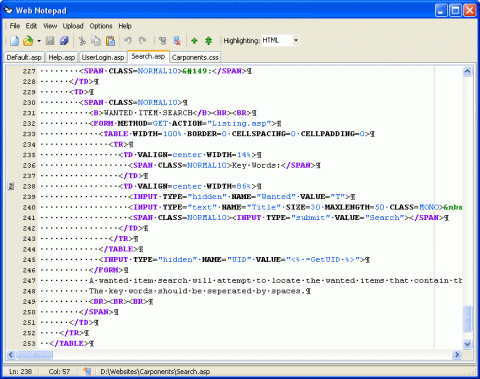Switch to the UserLogin.asp tab

103,57
